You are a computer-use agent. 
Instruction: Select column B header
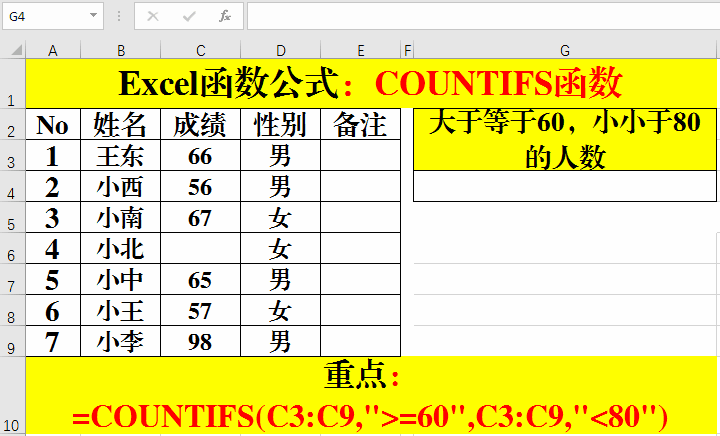tap(121, 50)
